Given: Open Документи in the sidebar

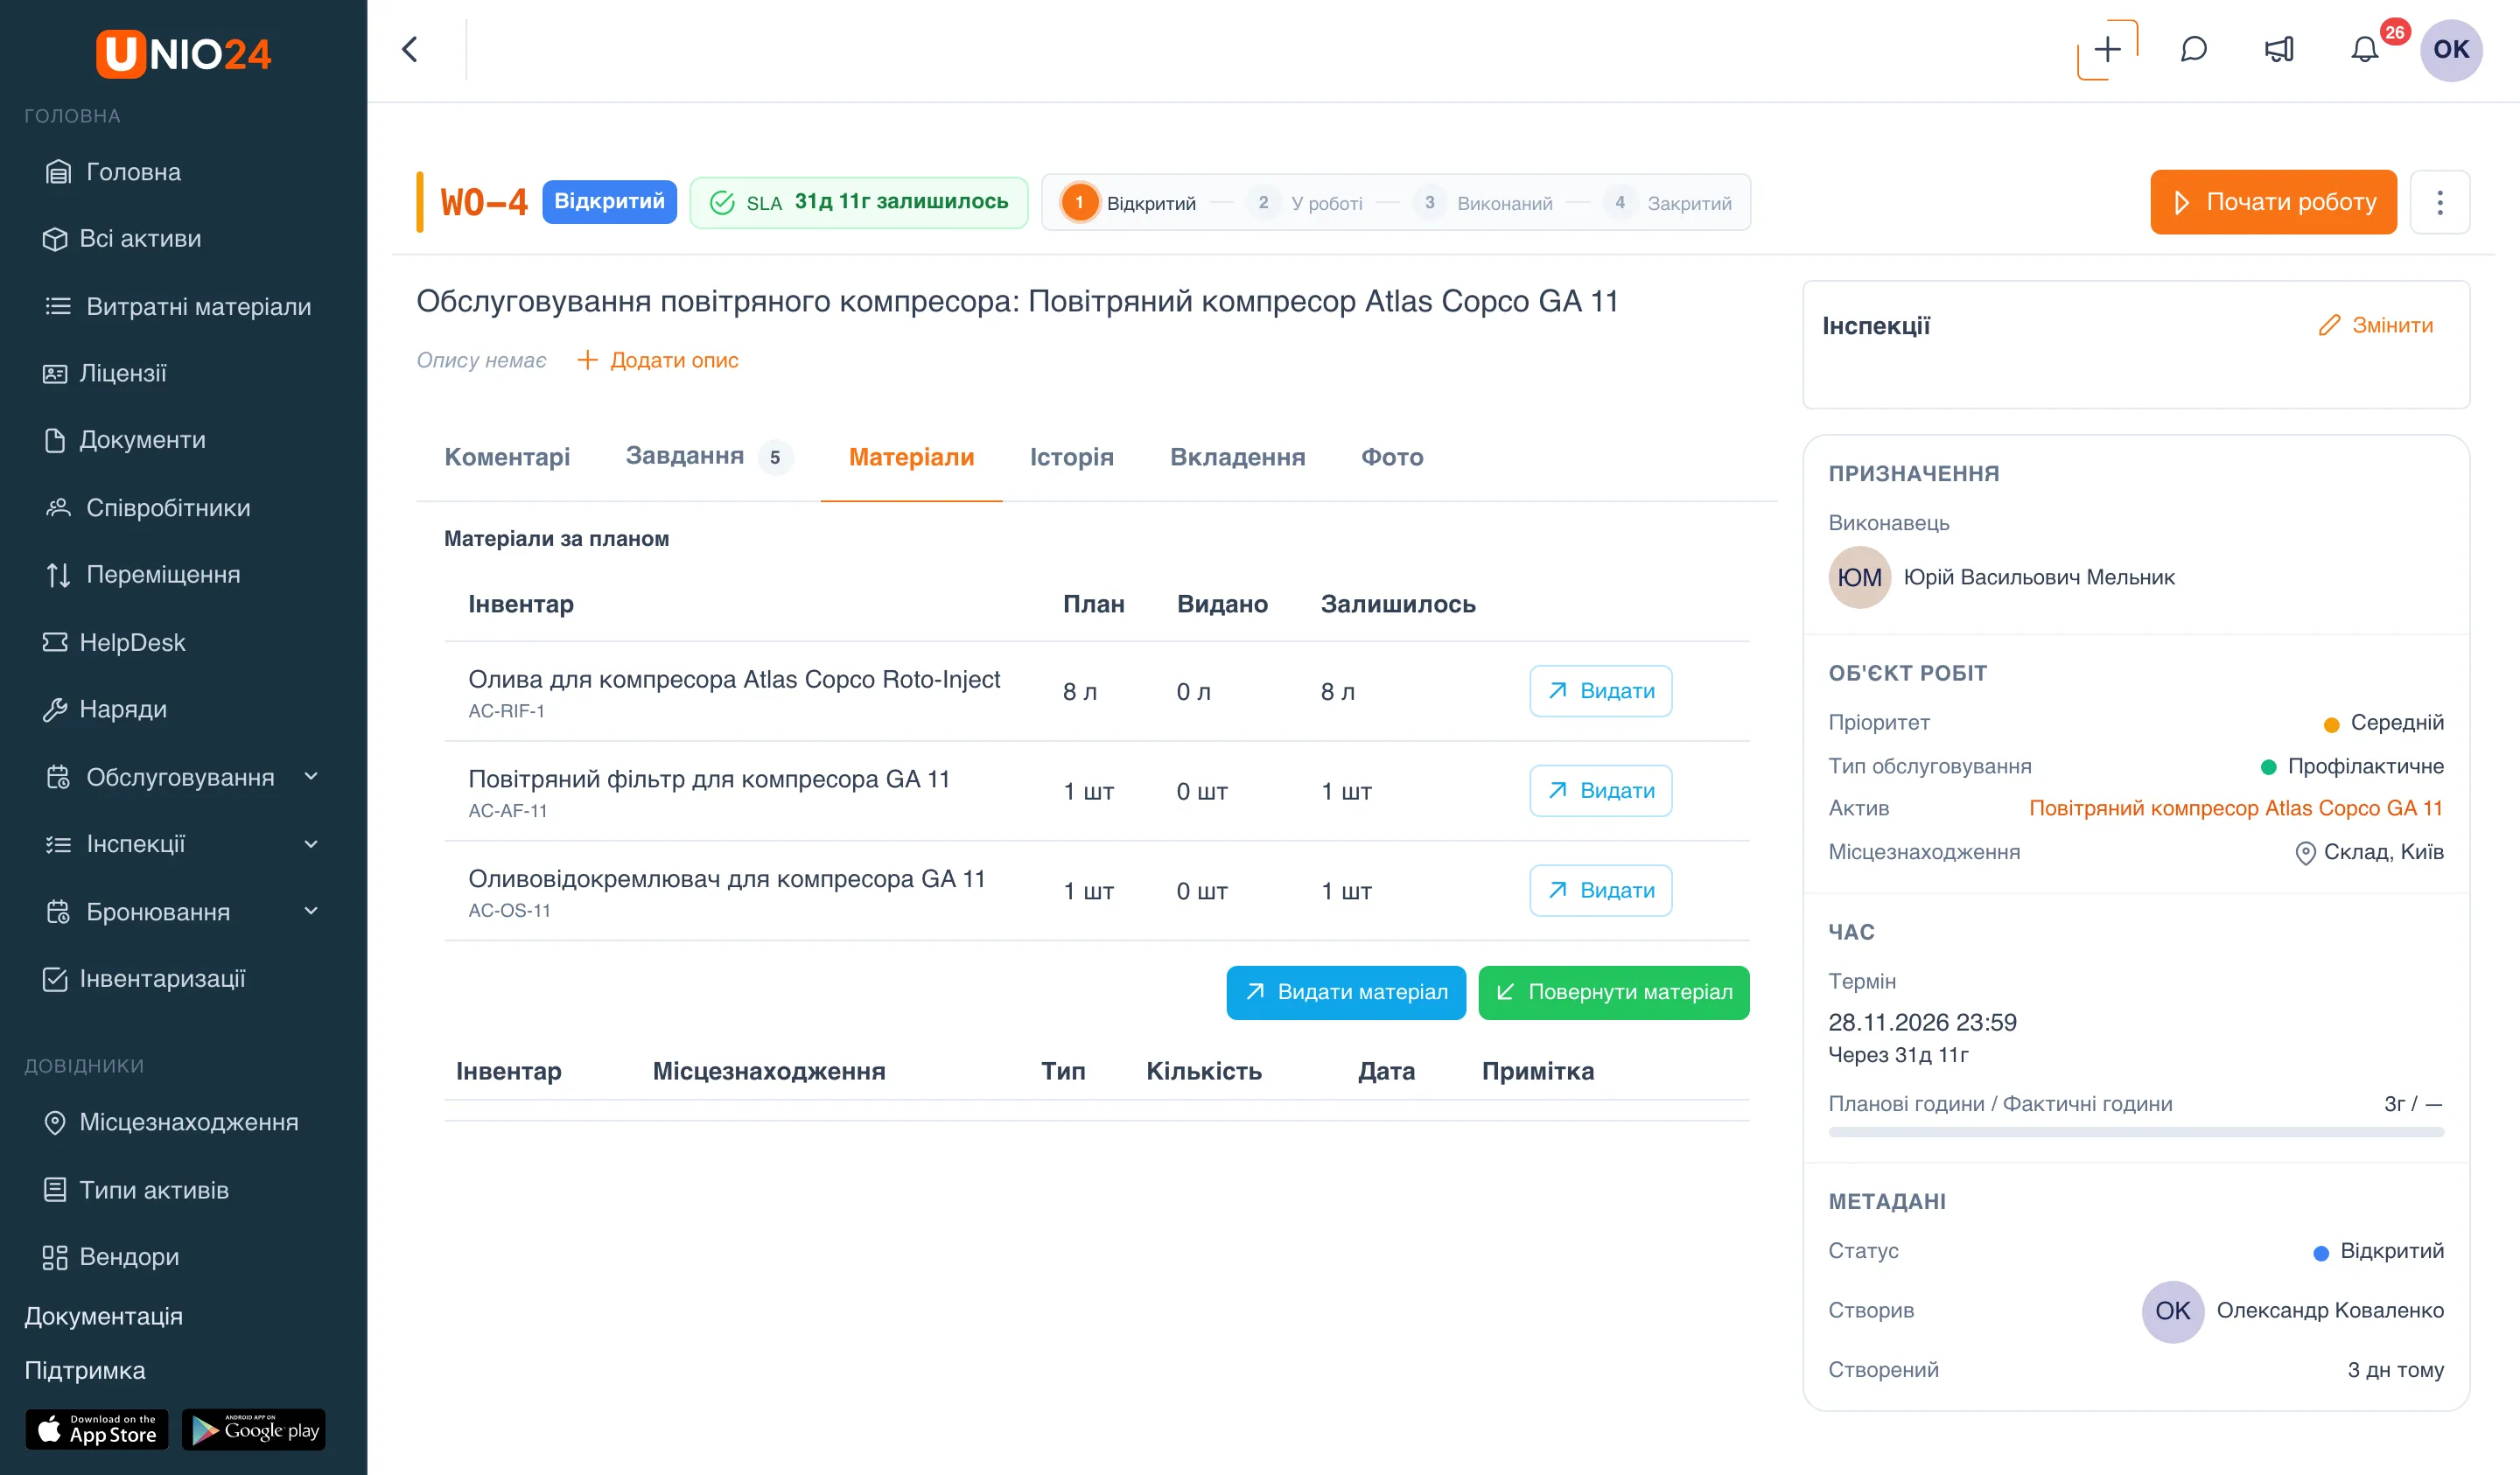Looking at the screenshot, I should click(125, 440).
